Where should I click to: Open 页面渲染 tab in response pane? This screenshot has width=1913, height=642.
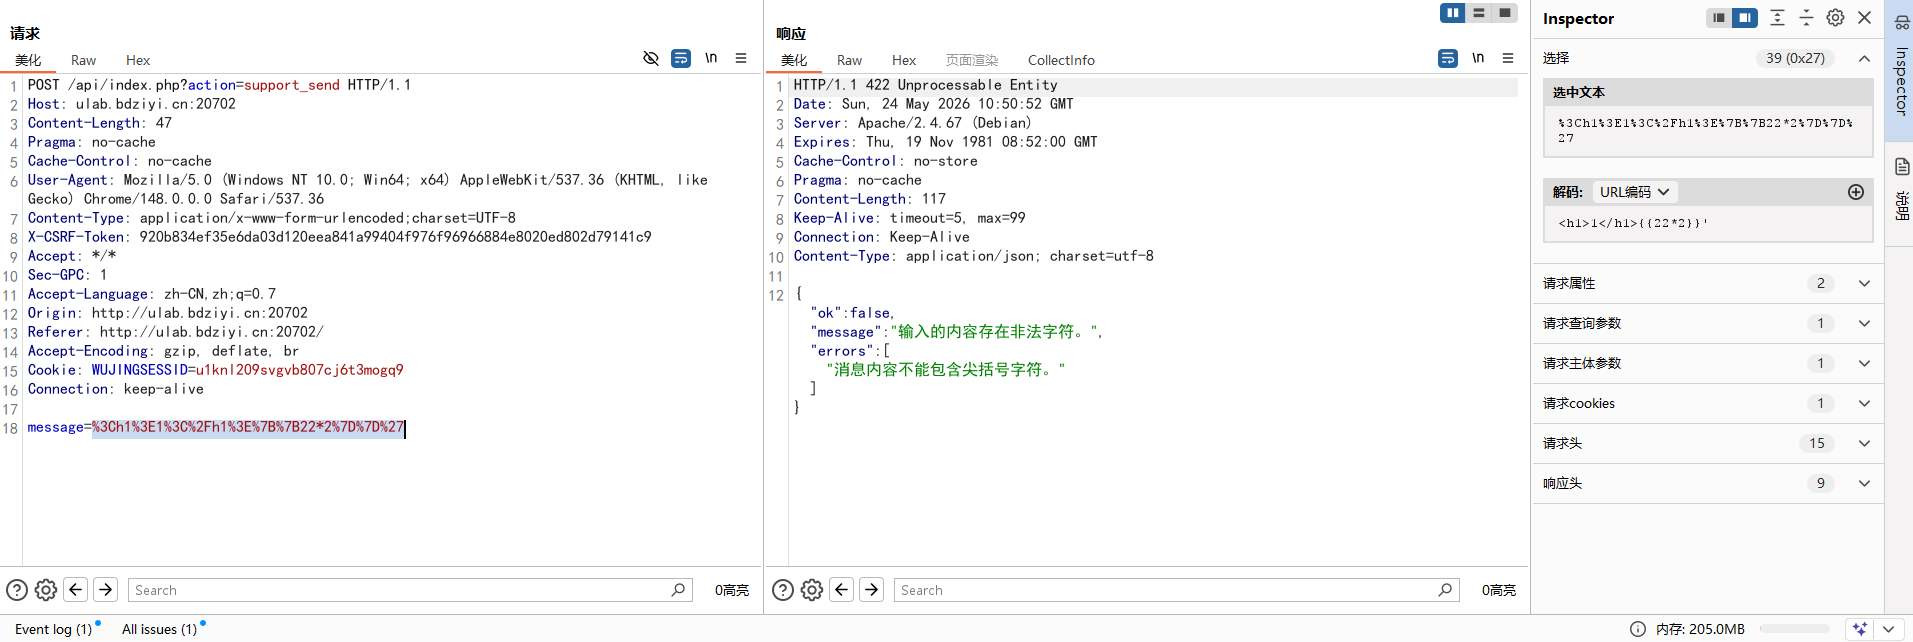pyautogui.click(x=972, y=60)
